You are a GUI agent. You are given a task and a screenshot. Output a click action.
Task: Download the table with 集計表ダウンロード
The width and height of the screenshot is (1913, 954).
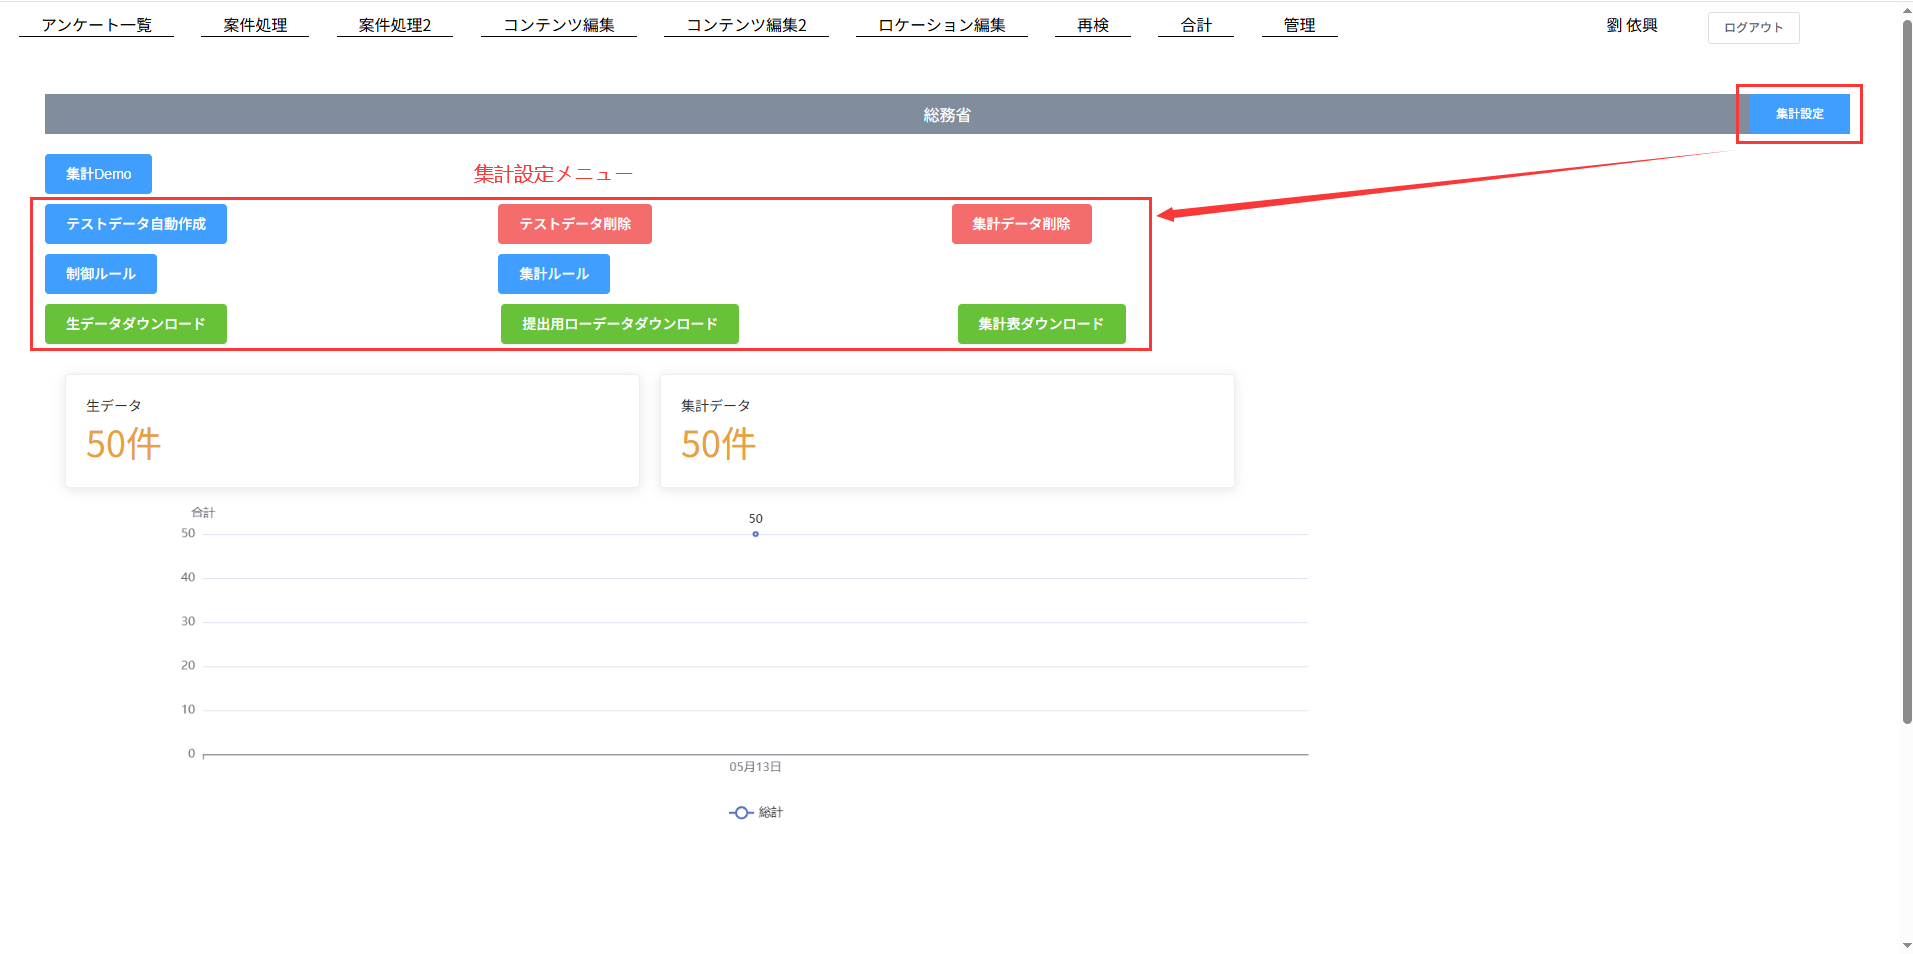coord(1041,324)
